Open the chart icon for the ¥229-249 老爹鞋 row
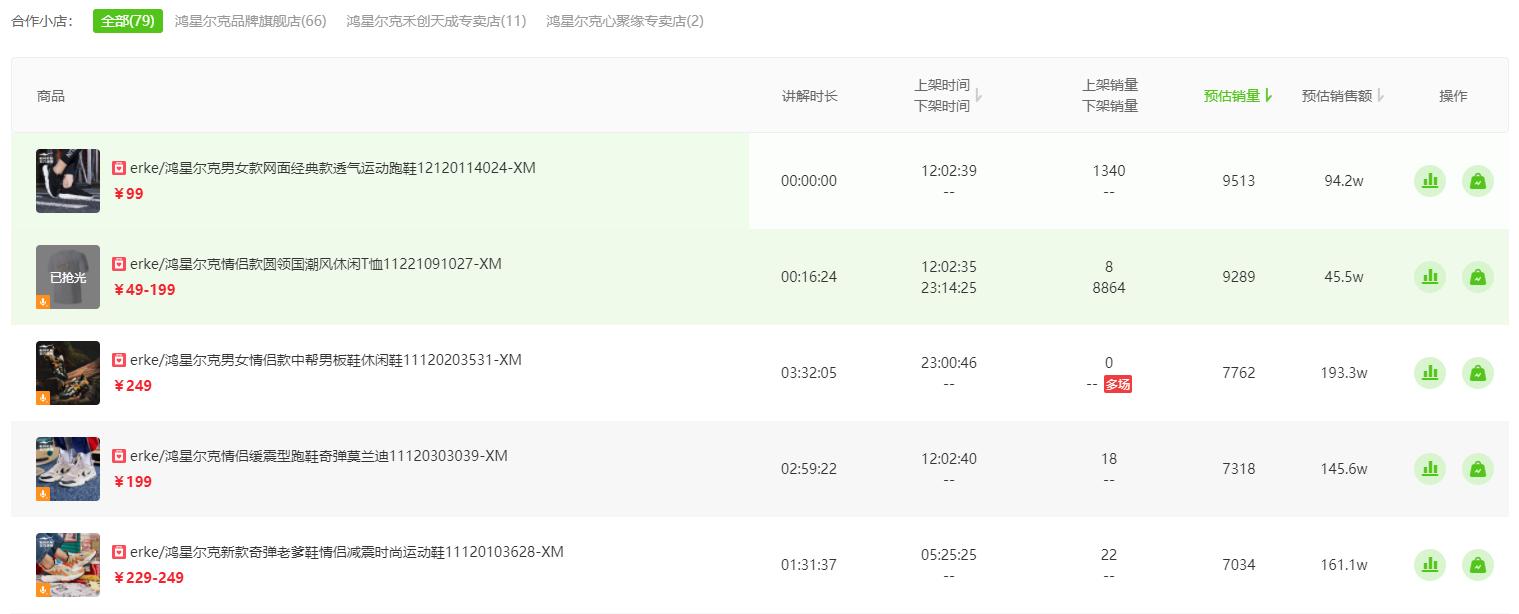Viewport: 1519px width, 614px height. (x=1430, y=565)
